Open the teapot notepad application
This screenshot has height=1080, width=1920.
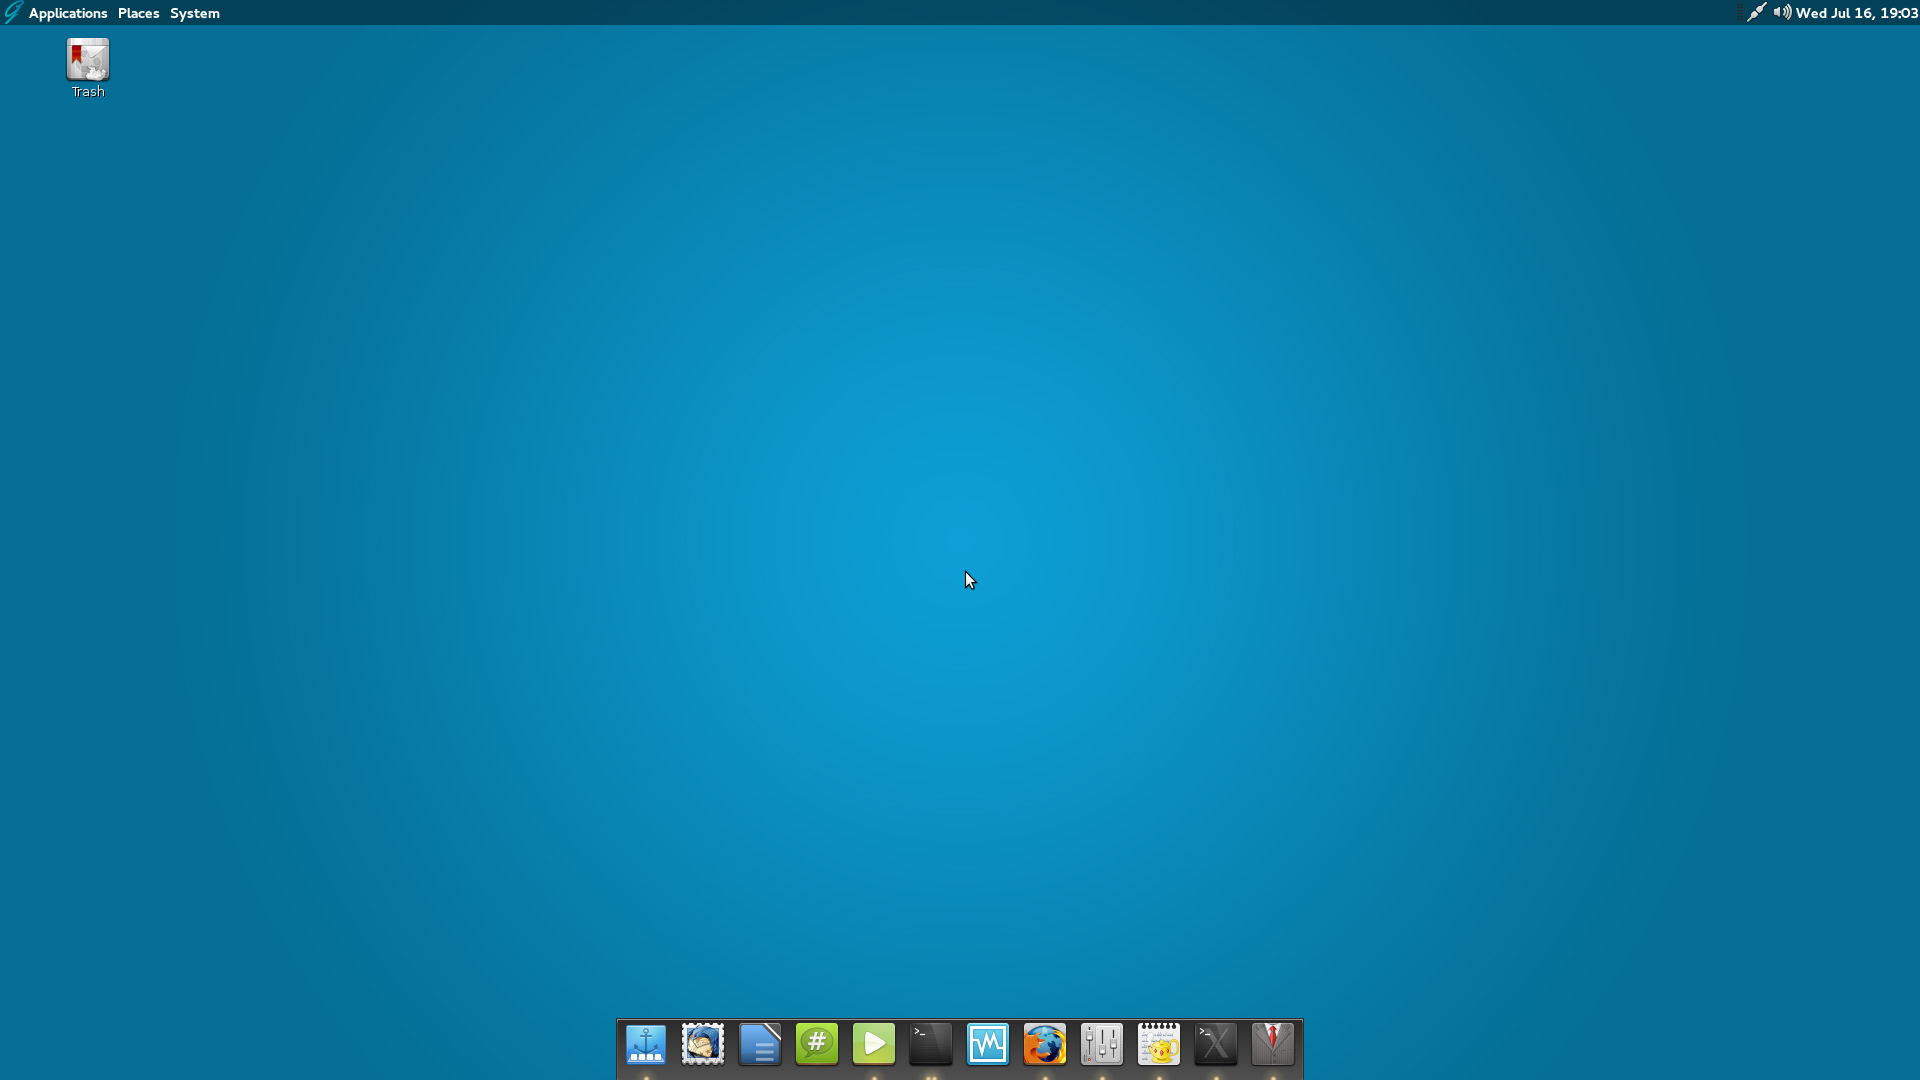[1159, 1044]
